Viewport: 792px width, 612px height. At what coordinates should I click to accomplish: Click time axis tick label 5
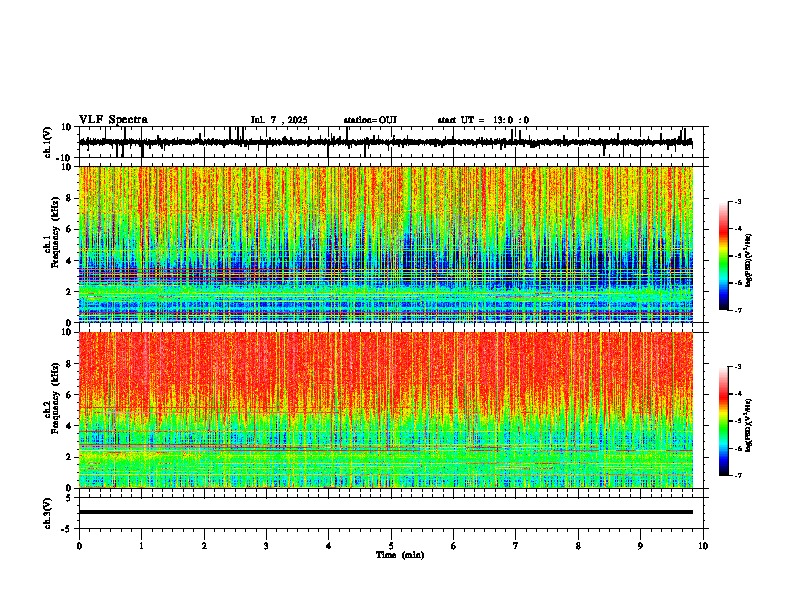coord(391,546)
